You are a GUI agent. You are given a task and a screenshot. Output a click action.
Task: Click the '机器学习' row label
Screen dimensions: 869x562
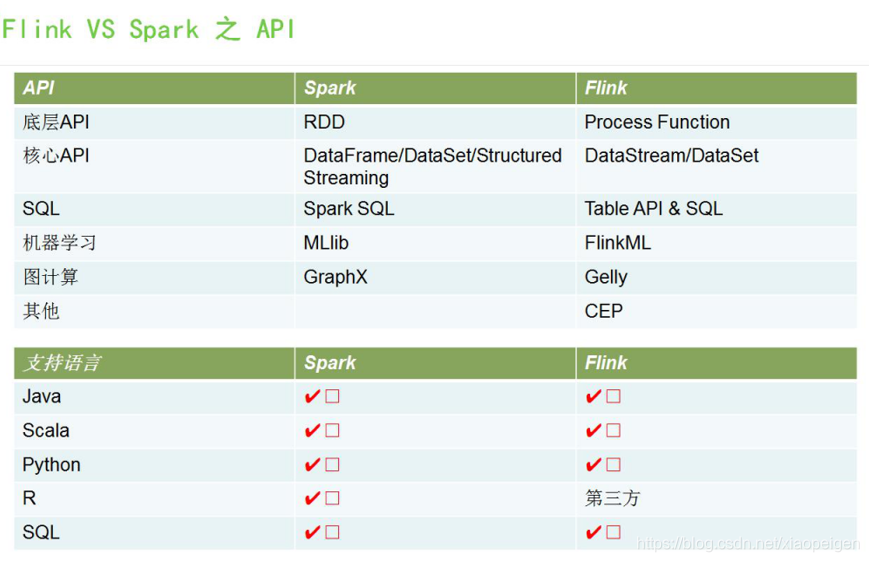(x=60, y=243)
